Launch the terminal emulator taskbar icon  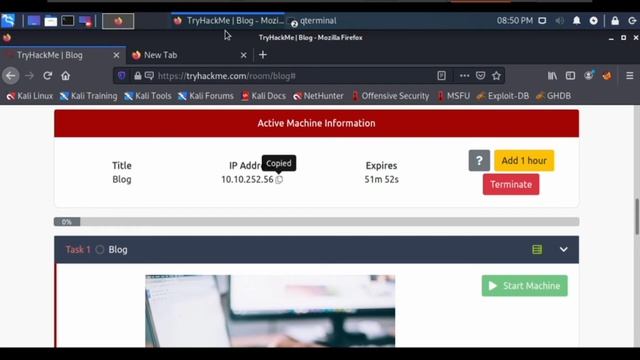(68, 21)
